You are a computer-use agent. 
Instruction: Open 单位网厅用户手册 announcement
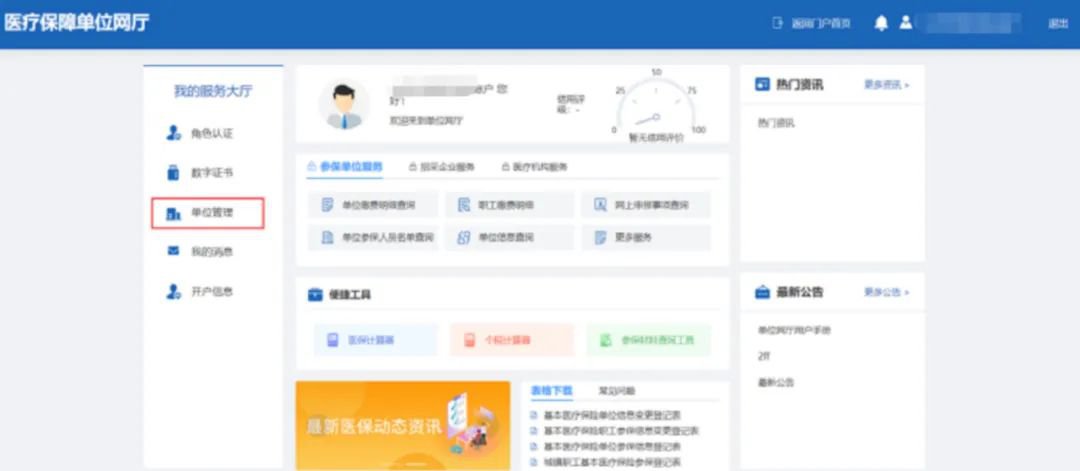tap(794, 331)
